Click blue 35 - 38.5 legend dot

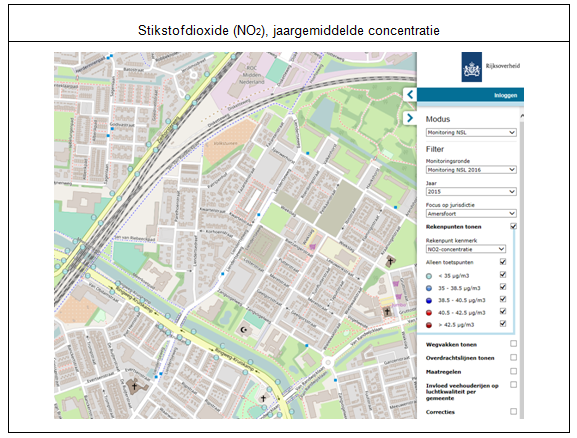click(429, 288)
